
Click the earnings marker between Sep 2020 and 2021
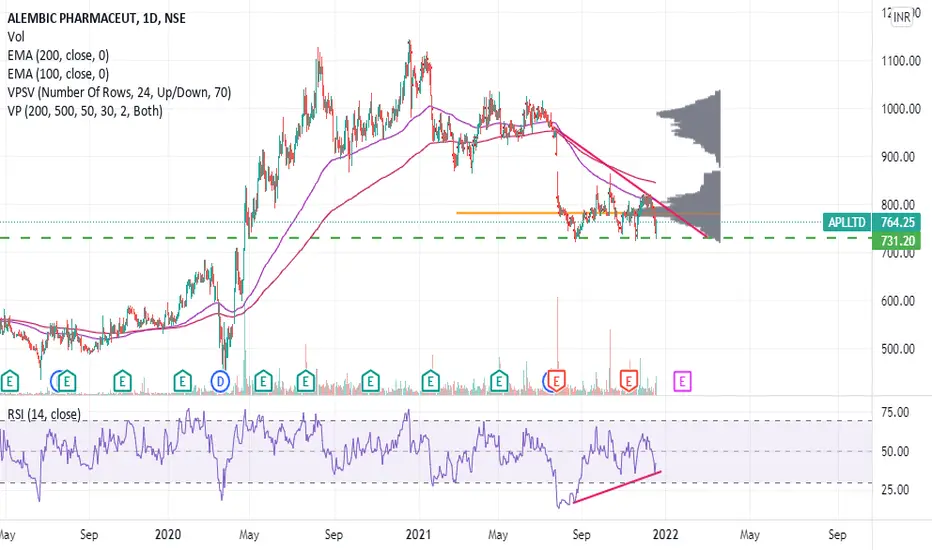coord(370,381)
